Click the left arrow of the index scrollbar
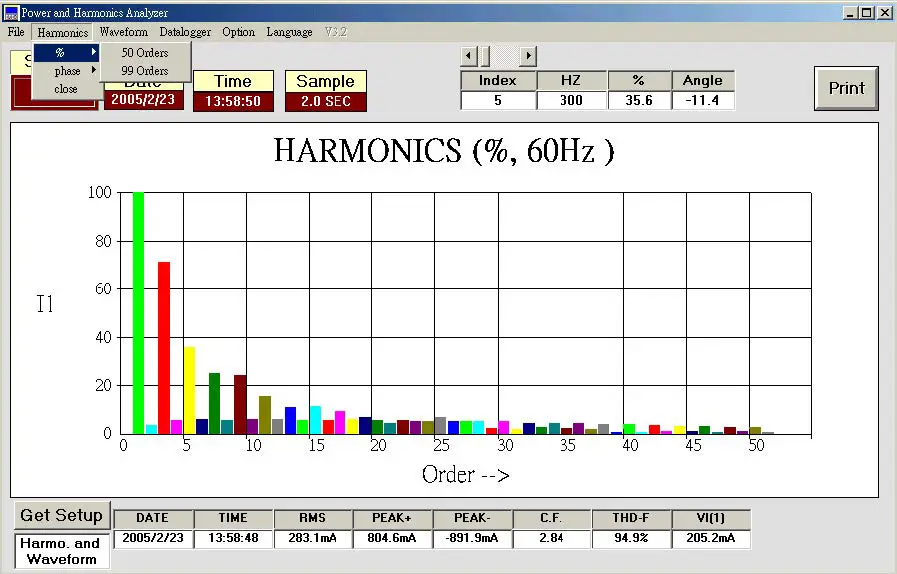 click(469, 56)
